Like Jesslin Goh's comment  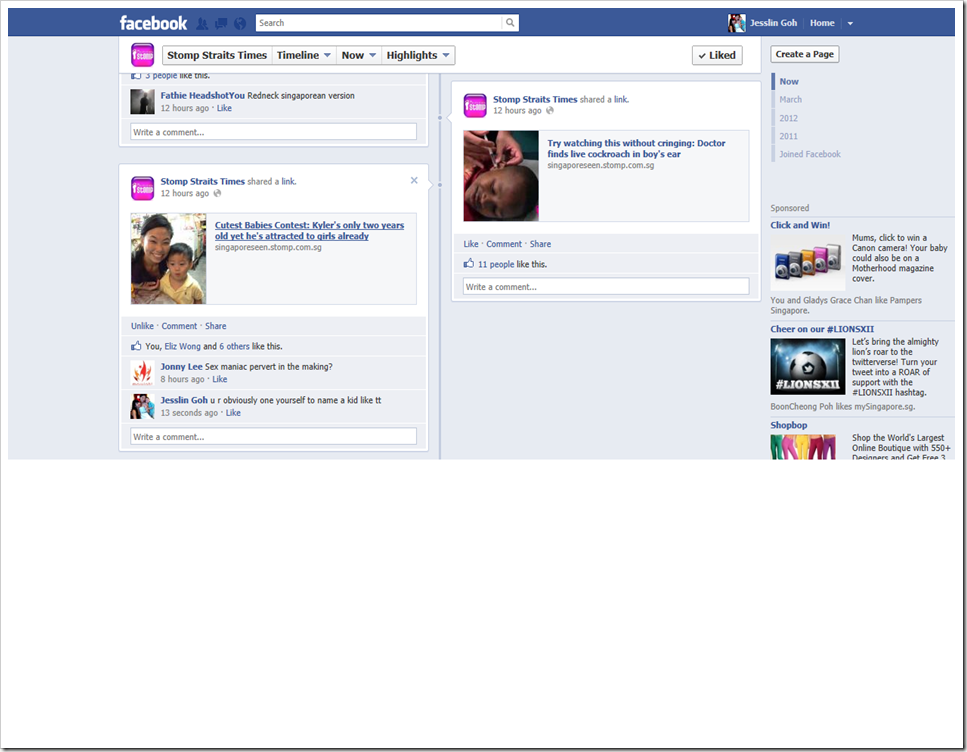pyautogui.click(x=233, y=413)
